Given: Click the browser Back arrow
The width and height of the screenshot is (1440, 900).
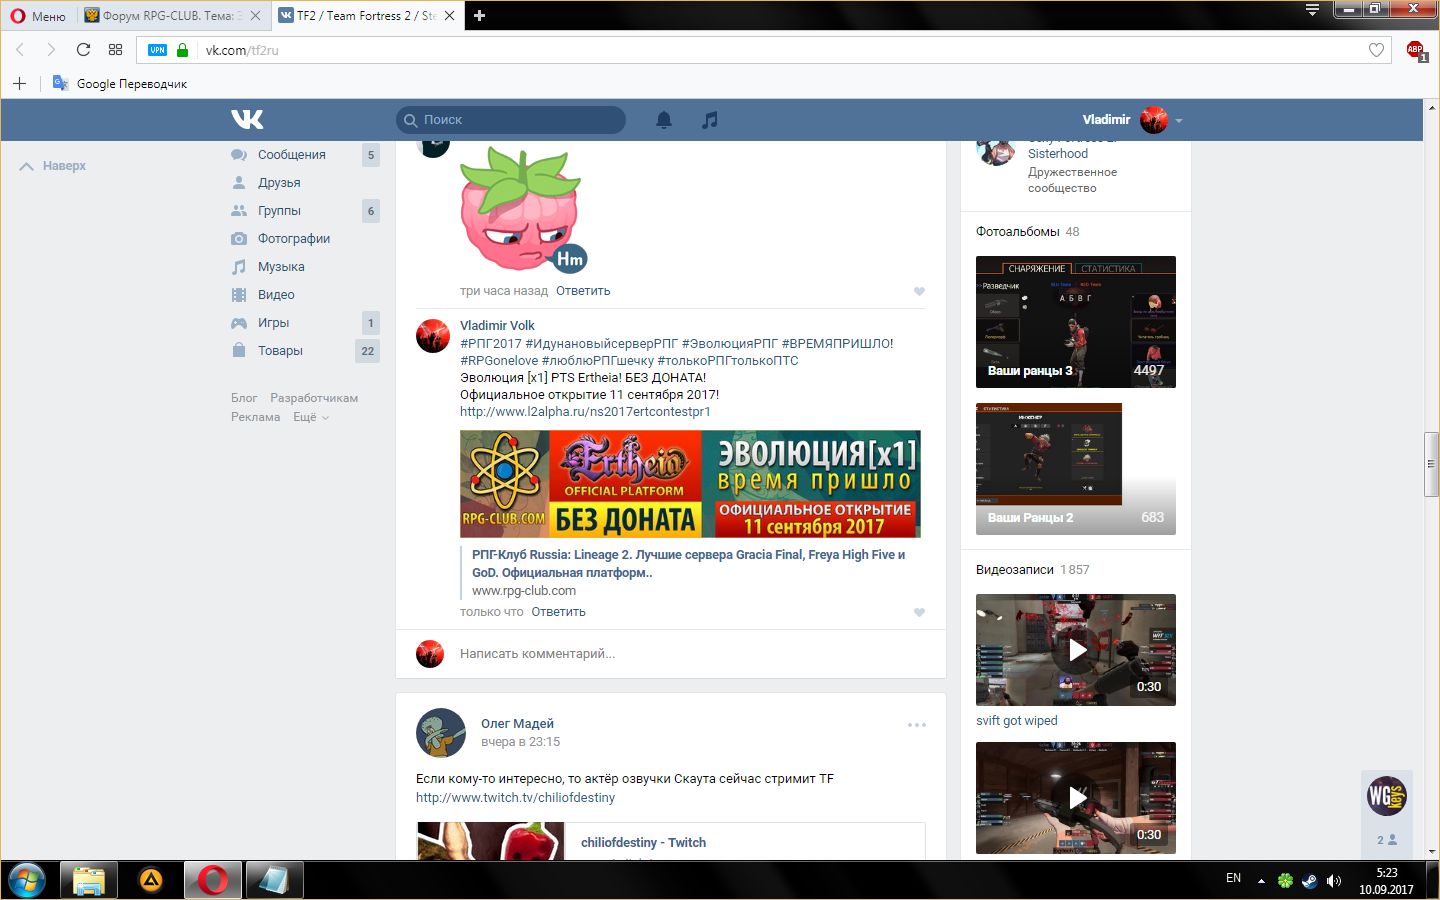Looking at the screenshot, I should point(20,50).
